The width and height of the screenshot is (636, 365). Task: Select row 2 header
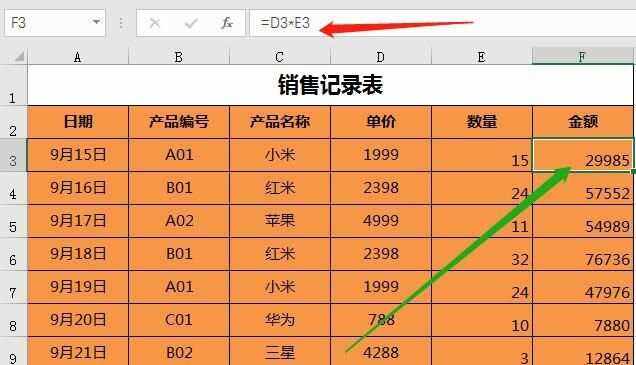tap(13, 122)
